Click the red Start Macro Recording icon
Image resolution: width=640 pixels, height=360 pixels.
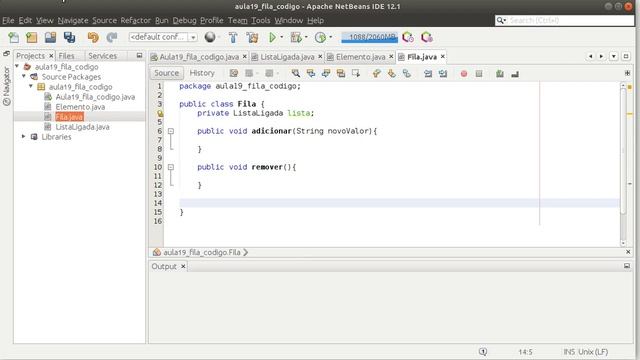(464, 74)
